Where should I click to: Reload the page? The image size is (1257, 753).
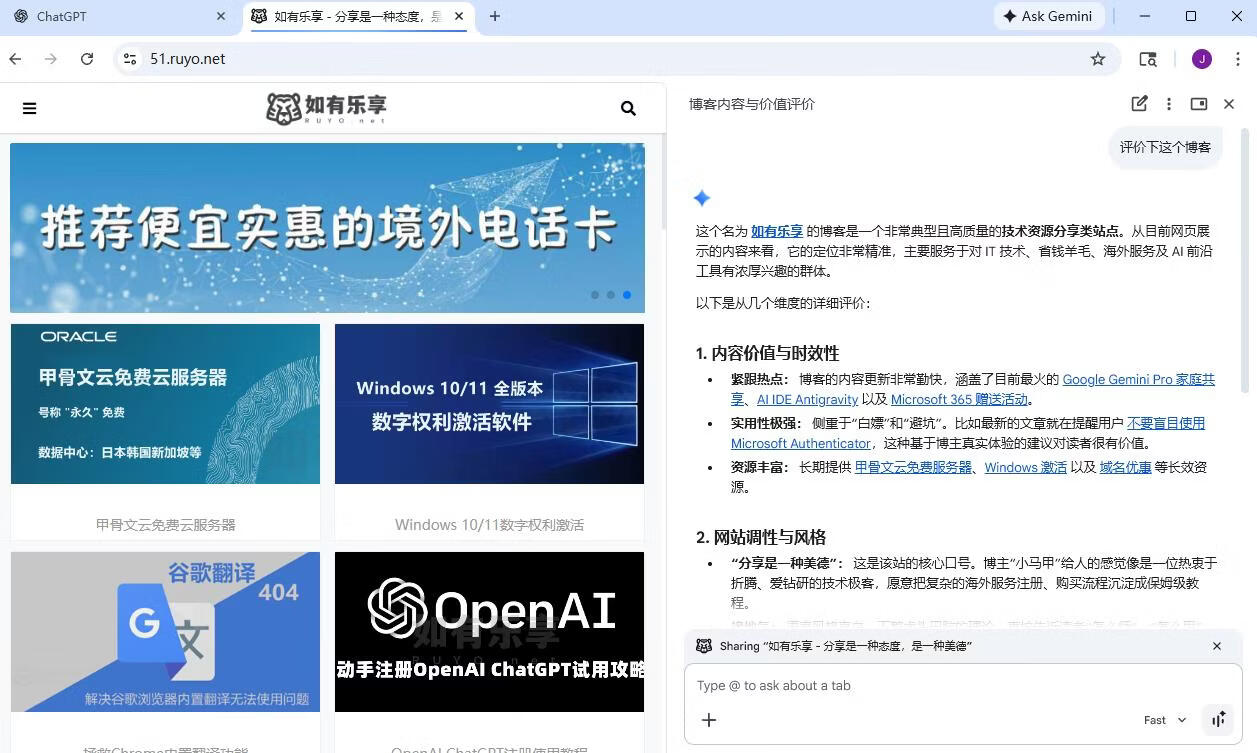pos(87,59)
